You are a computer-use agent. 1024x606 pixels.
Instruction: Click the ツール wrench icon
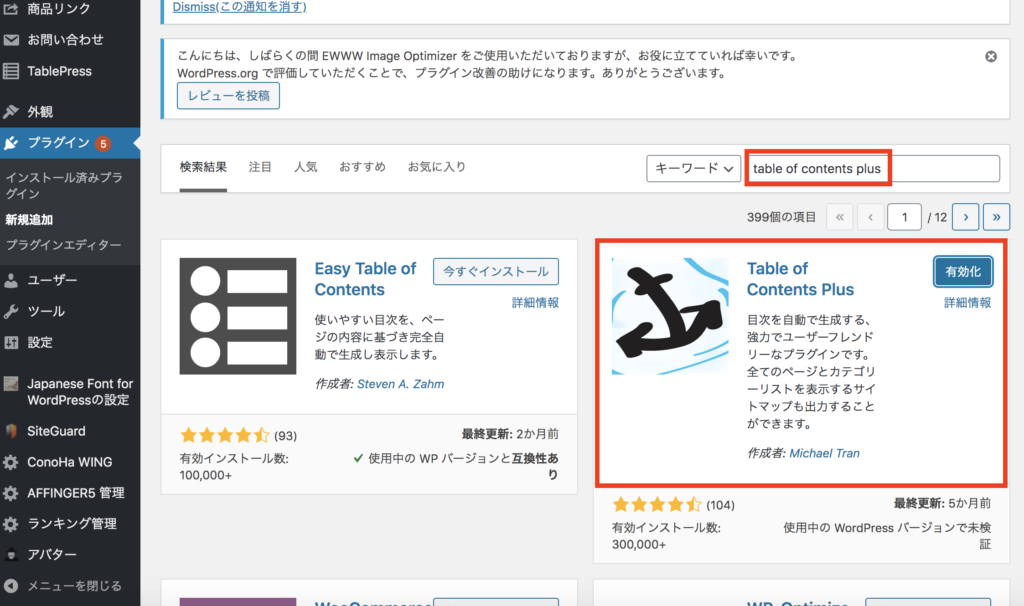[11, 311]
